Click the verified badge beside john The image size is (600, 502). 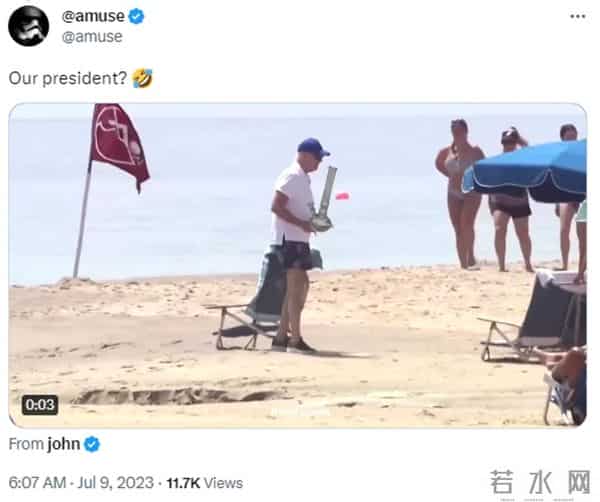pos(92,444)
